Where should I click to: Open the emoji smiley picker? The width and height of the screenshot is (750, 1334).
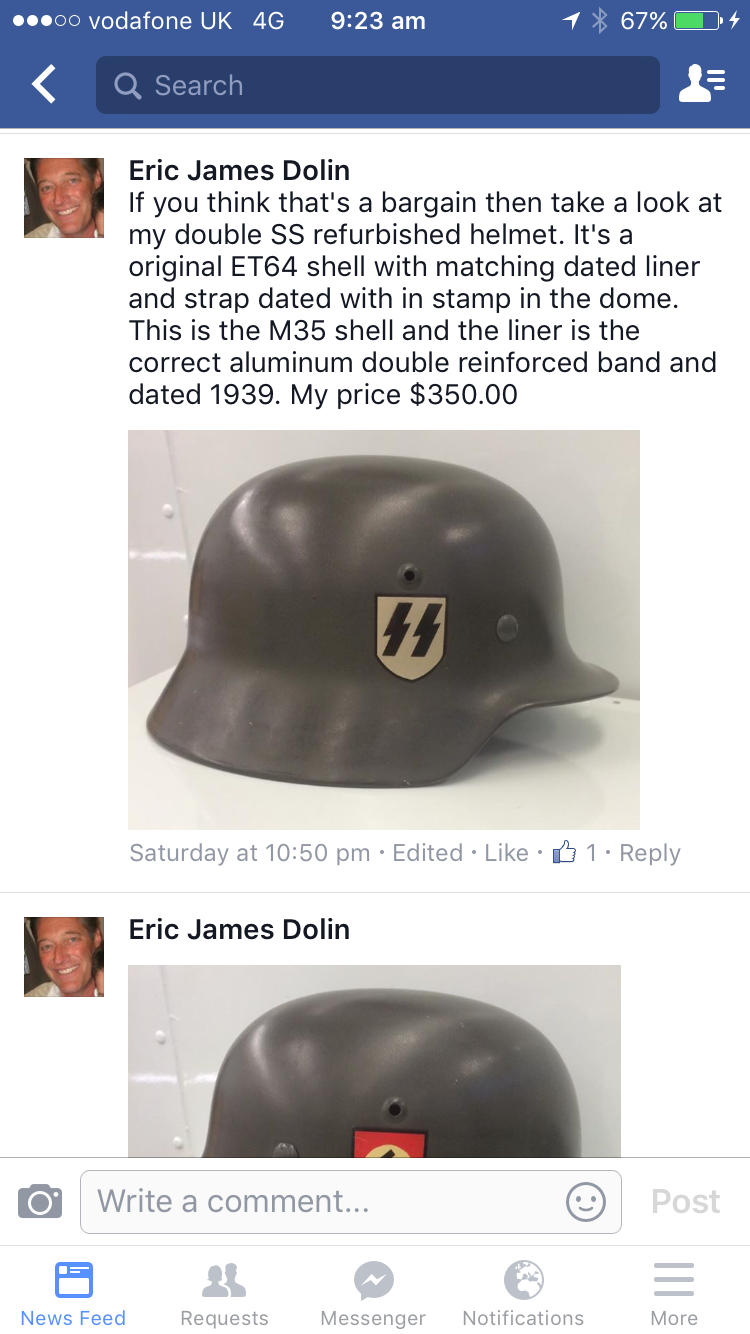click(586, 1201)
